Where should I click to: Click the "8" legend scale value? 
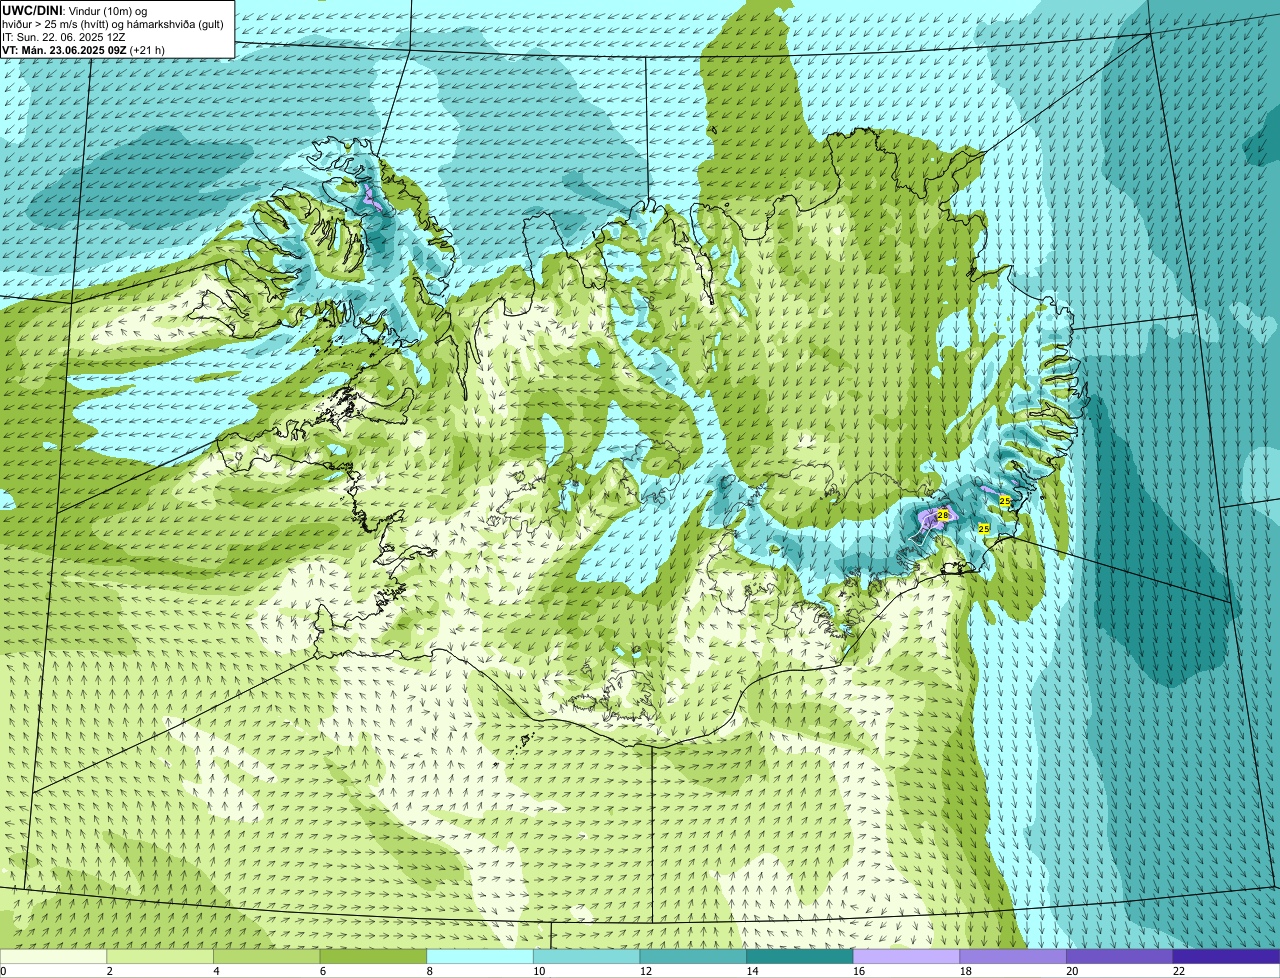click(429, 971)
